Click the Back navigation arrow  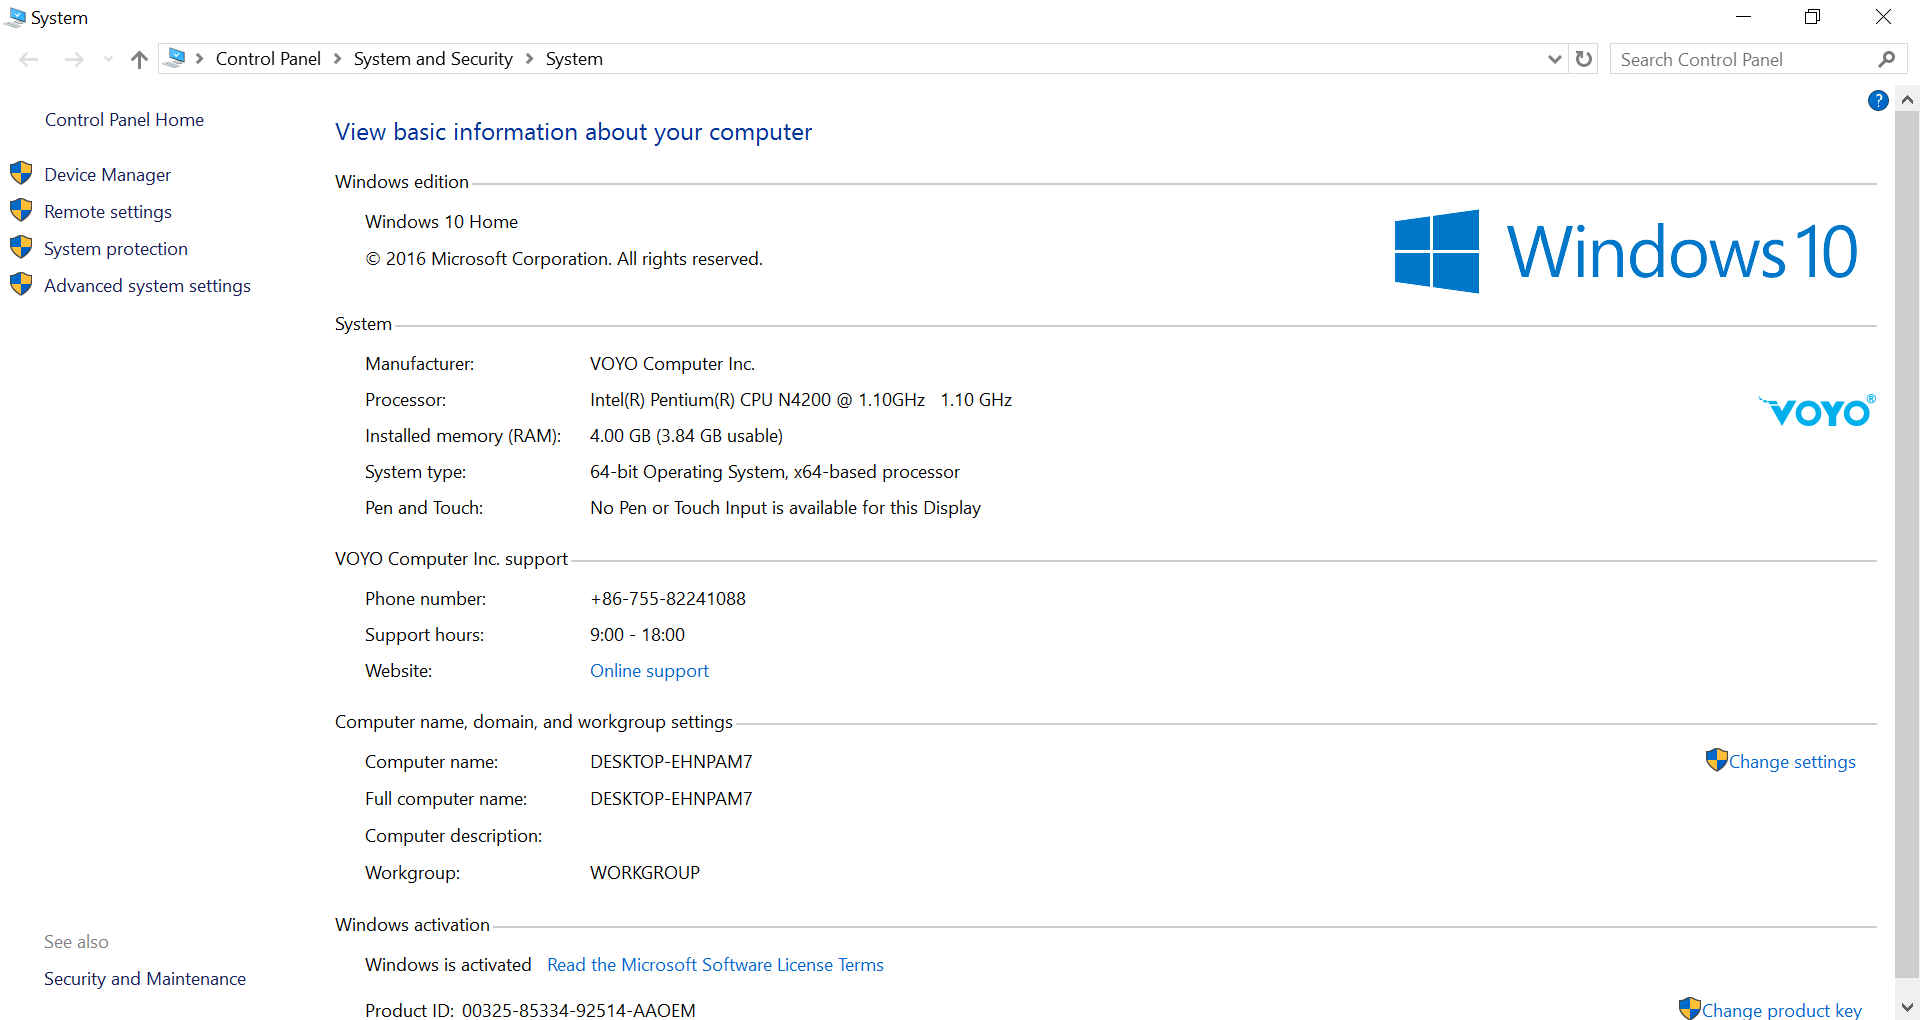coord(29,60)
